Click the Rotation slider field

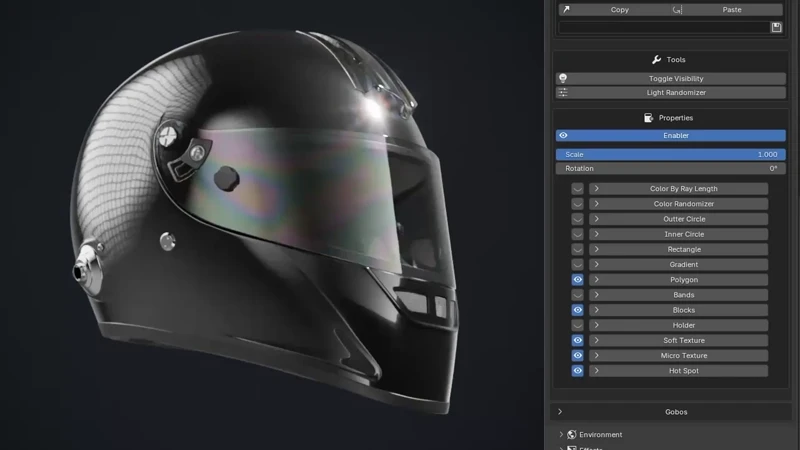click(x=670, y=168)
